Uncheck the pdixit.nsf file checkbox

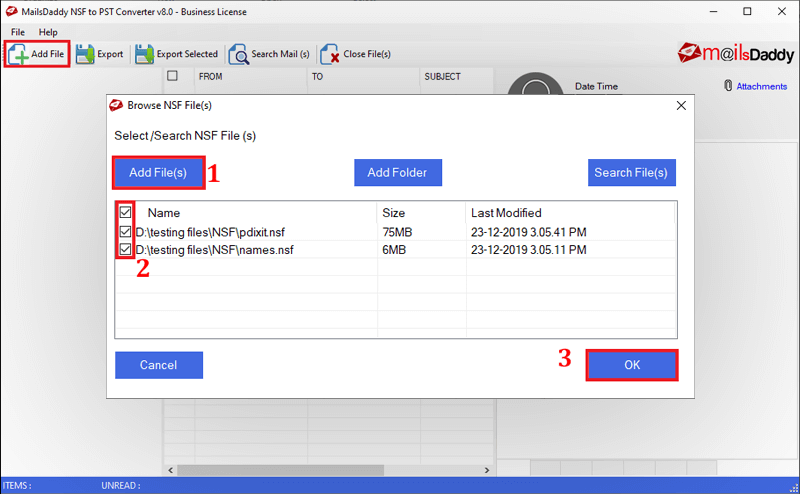click(x=126, y=232)
